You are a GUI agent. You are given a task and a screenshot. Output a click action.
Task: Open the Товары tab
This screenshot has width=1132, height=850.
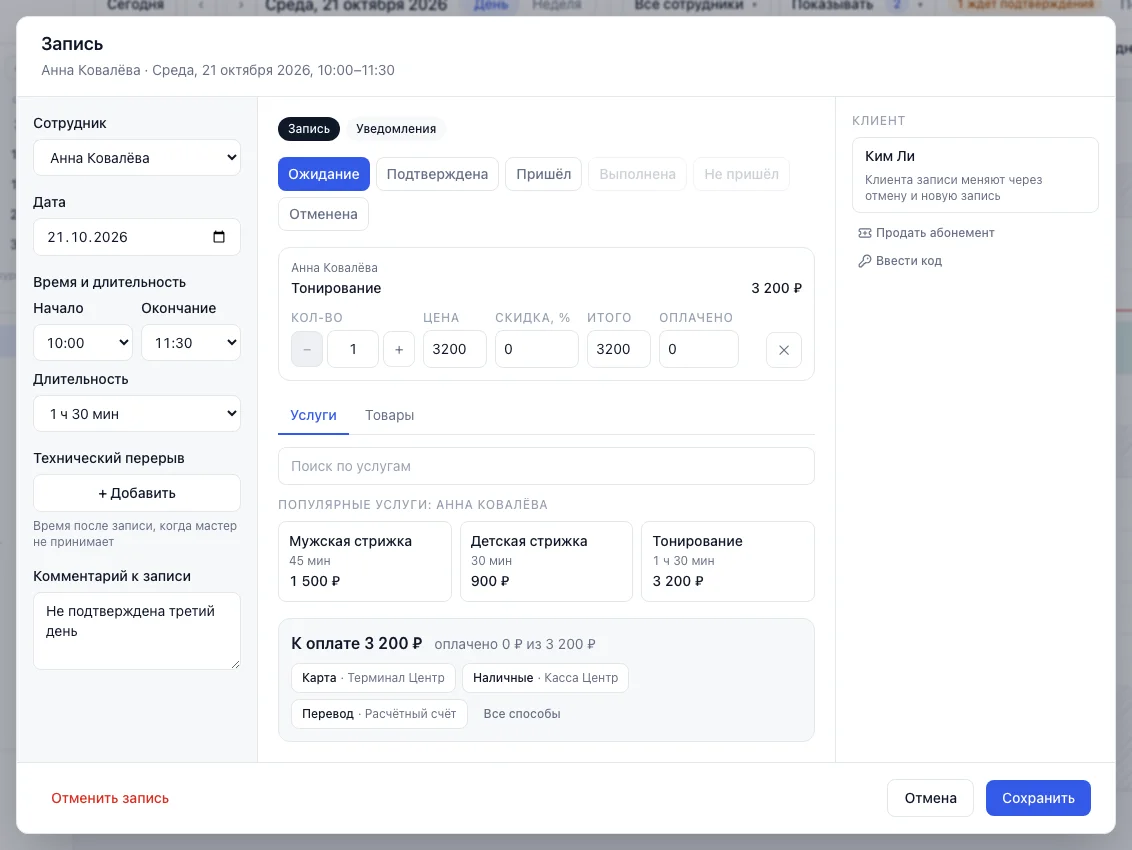[x=389, y=415]
